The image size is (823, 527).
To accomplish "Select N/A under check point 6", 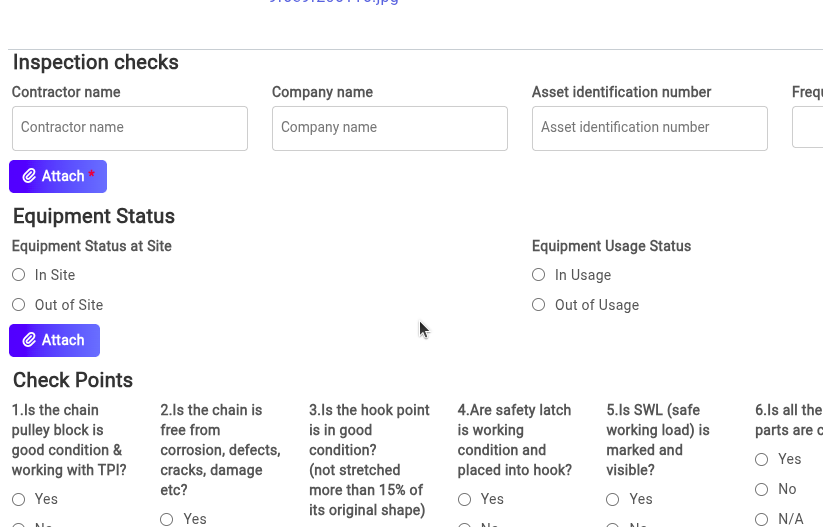I will 762,519.
